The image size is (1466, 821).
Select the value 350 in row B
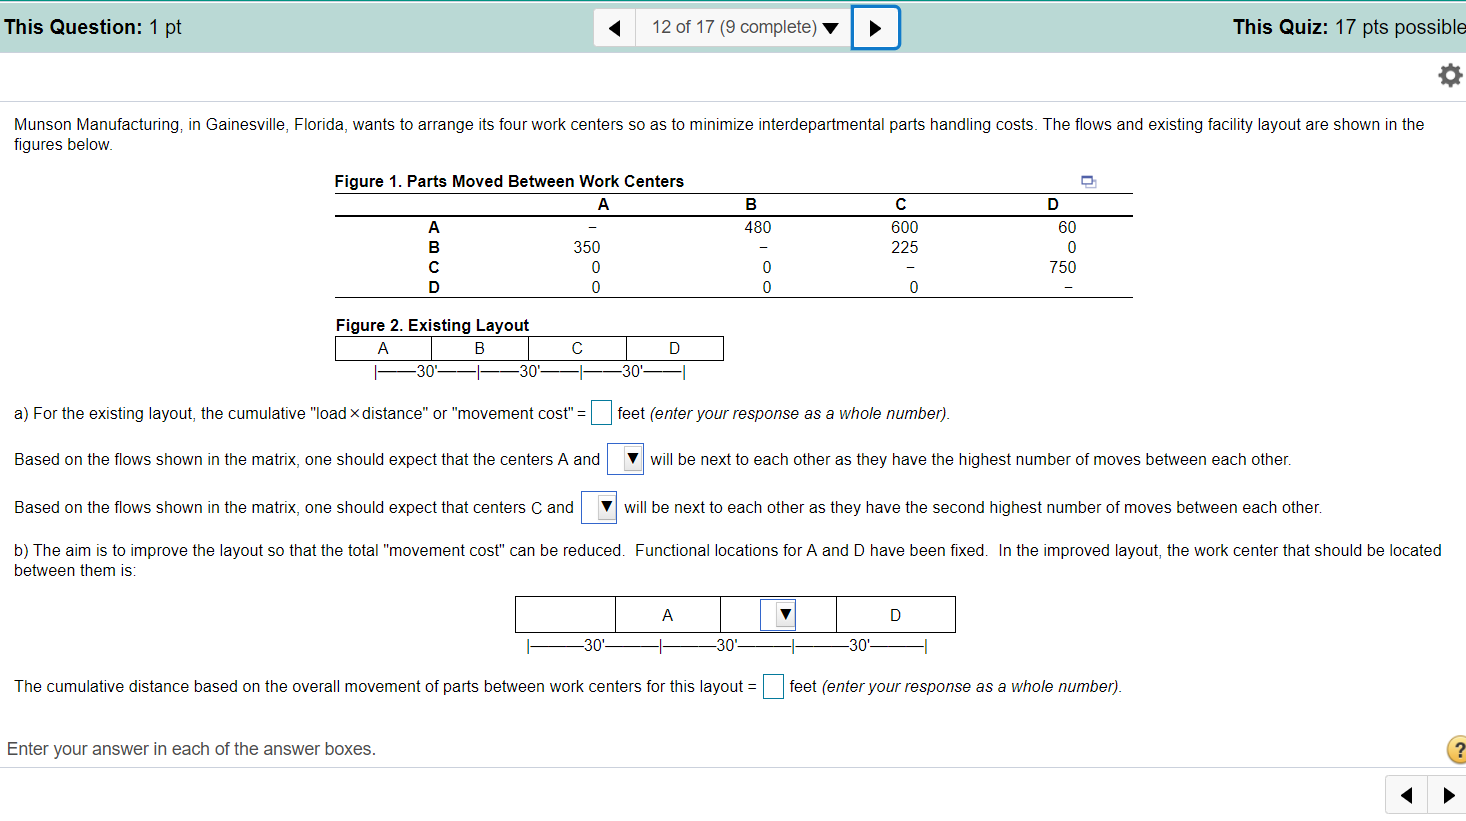[x=587, y=247]
